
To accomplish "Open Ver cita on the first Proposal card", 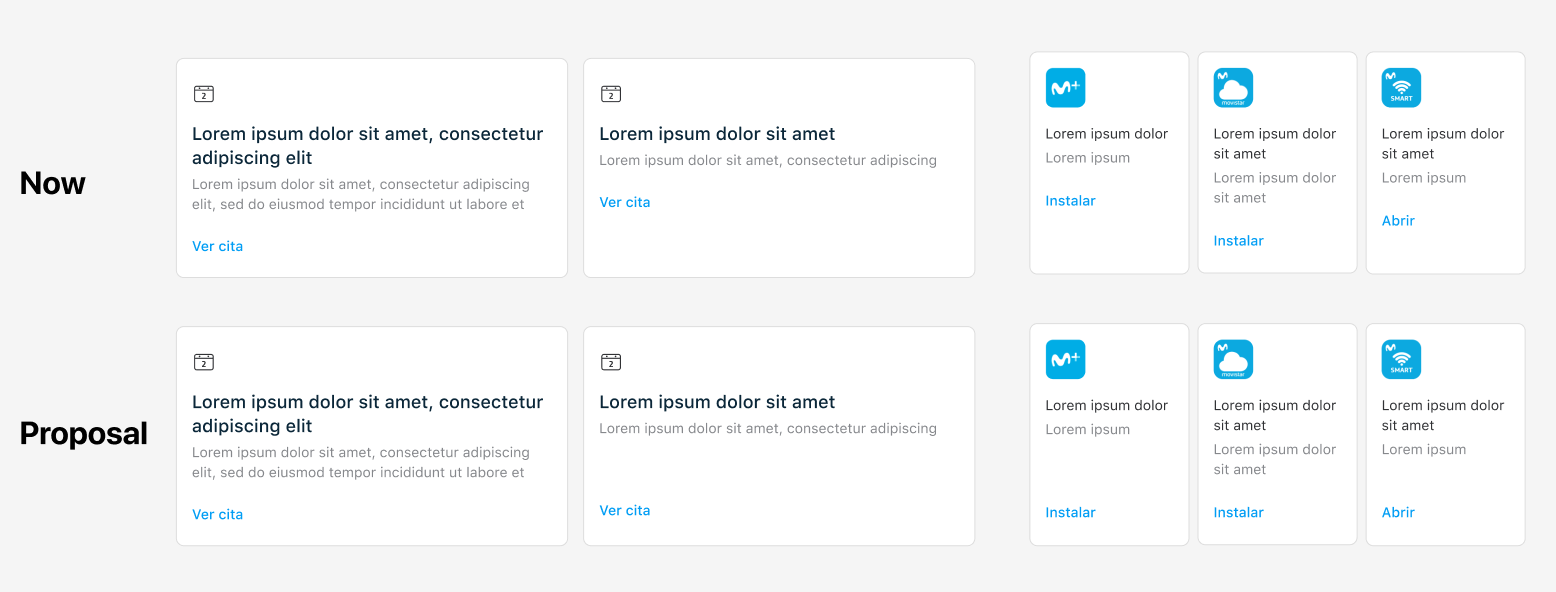I will [x=217, y=514].
